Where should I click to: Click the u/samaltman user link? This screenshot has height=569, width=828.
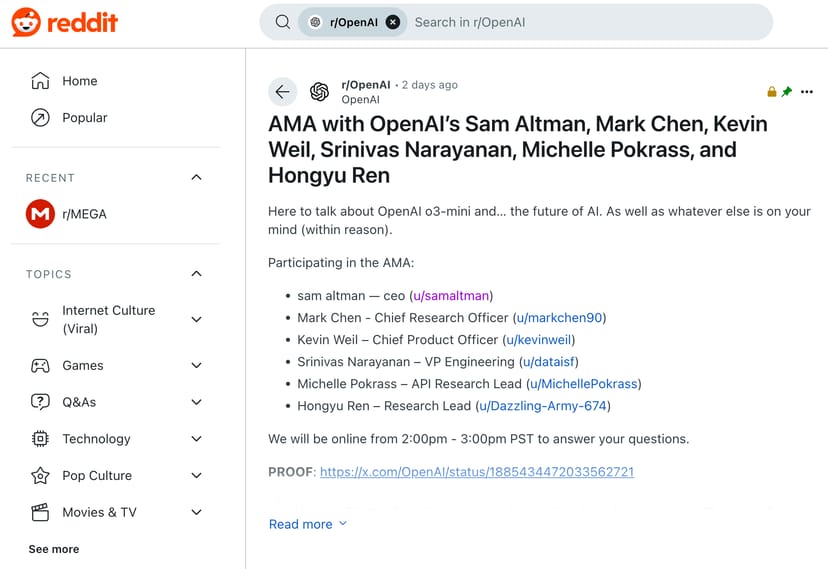(451, 296)
